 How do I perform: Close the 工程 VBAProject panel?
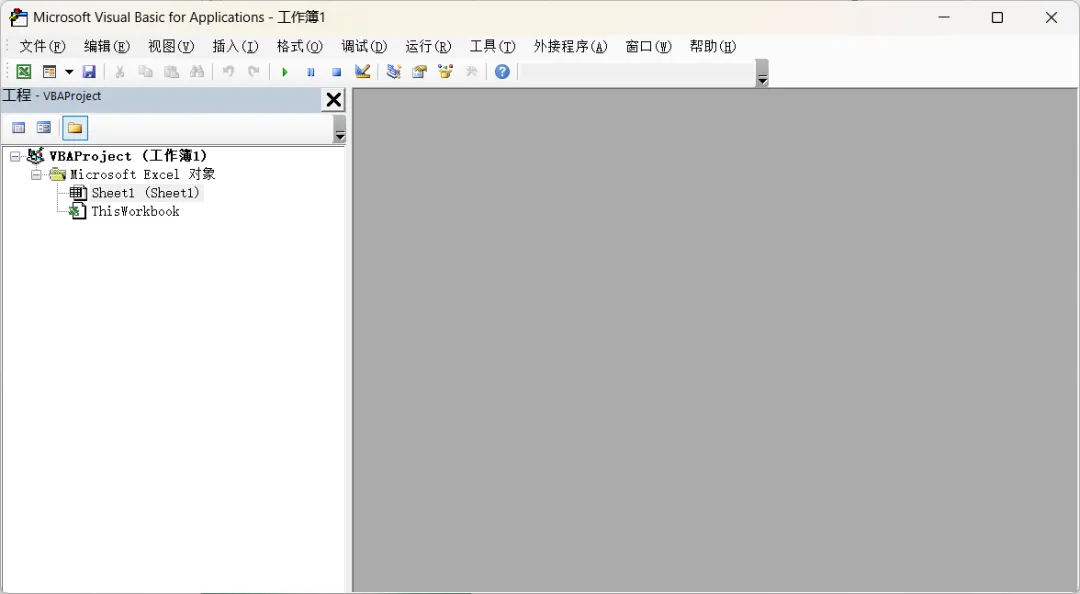(333, 100)
